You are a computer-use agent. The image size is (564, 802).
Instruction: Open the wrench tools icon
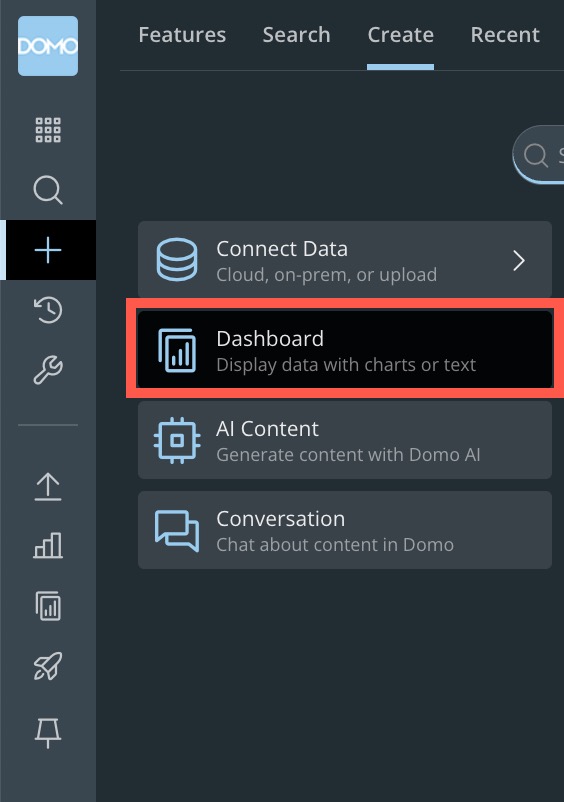tap(48, 370)
